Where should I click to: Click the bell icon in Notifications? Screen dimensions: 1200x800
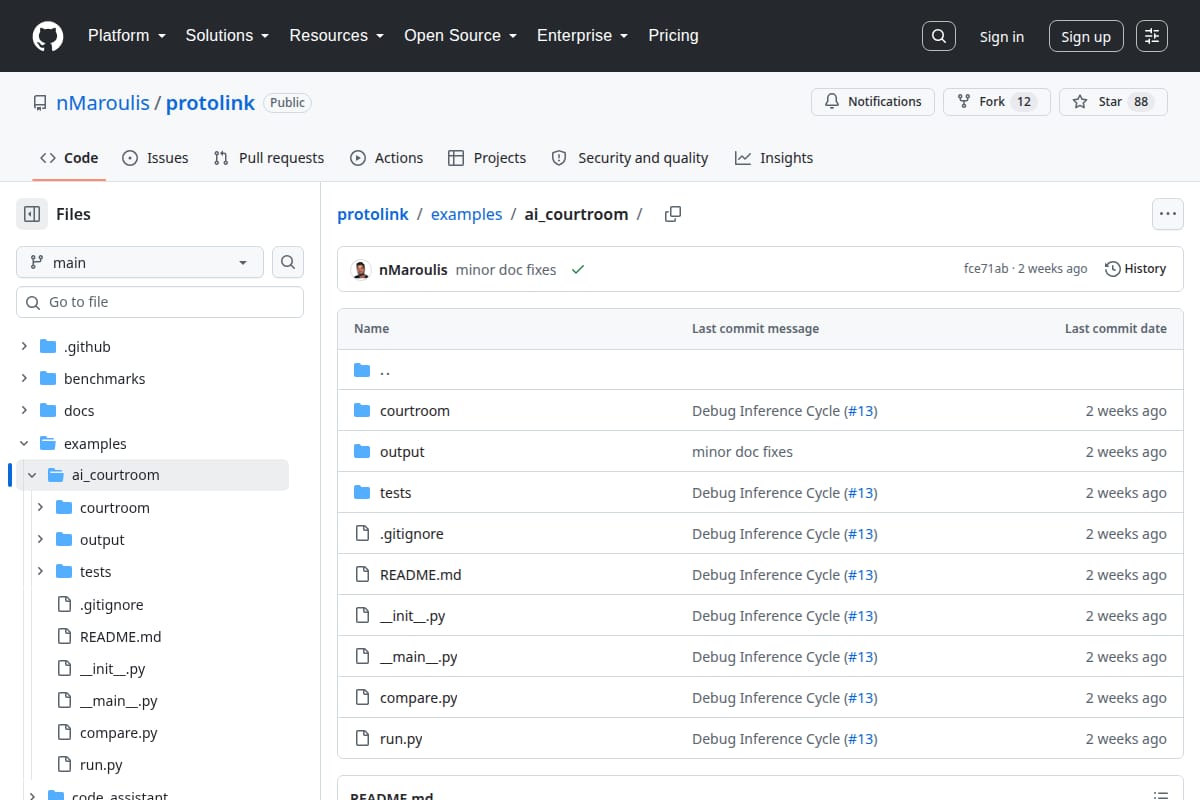click(832, 101)
